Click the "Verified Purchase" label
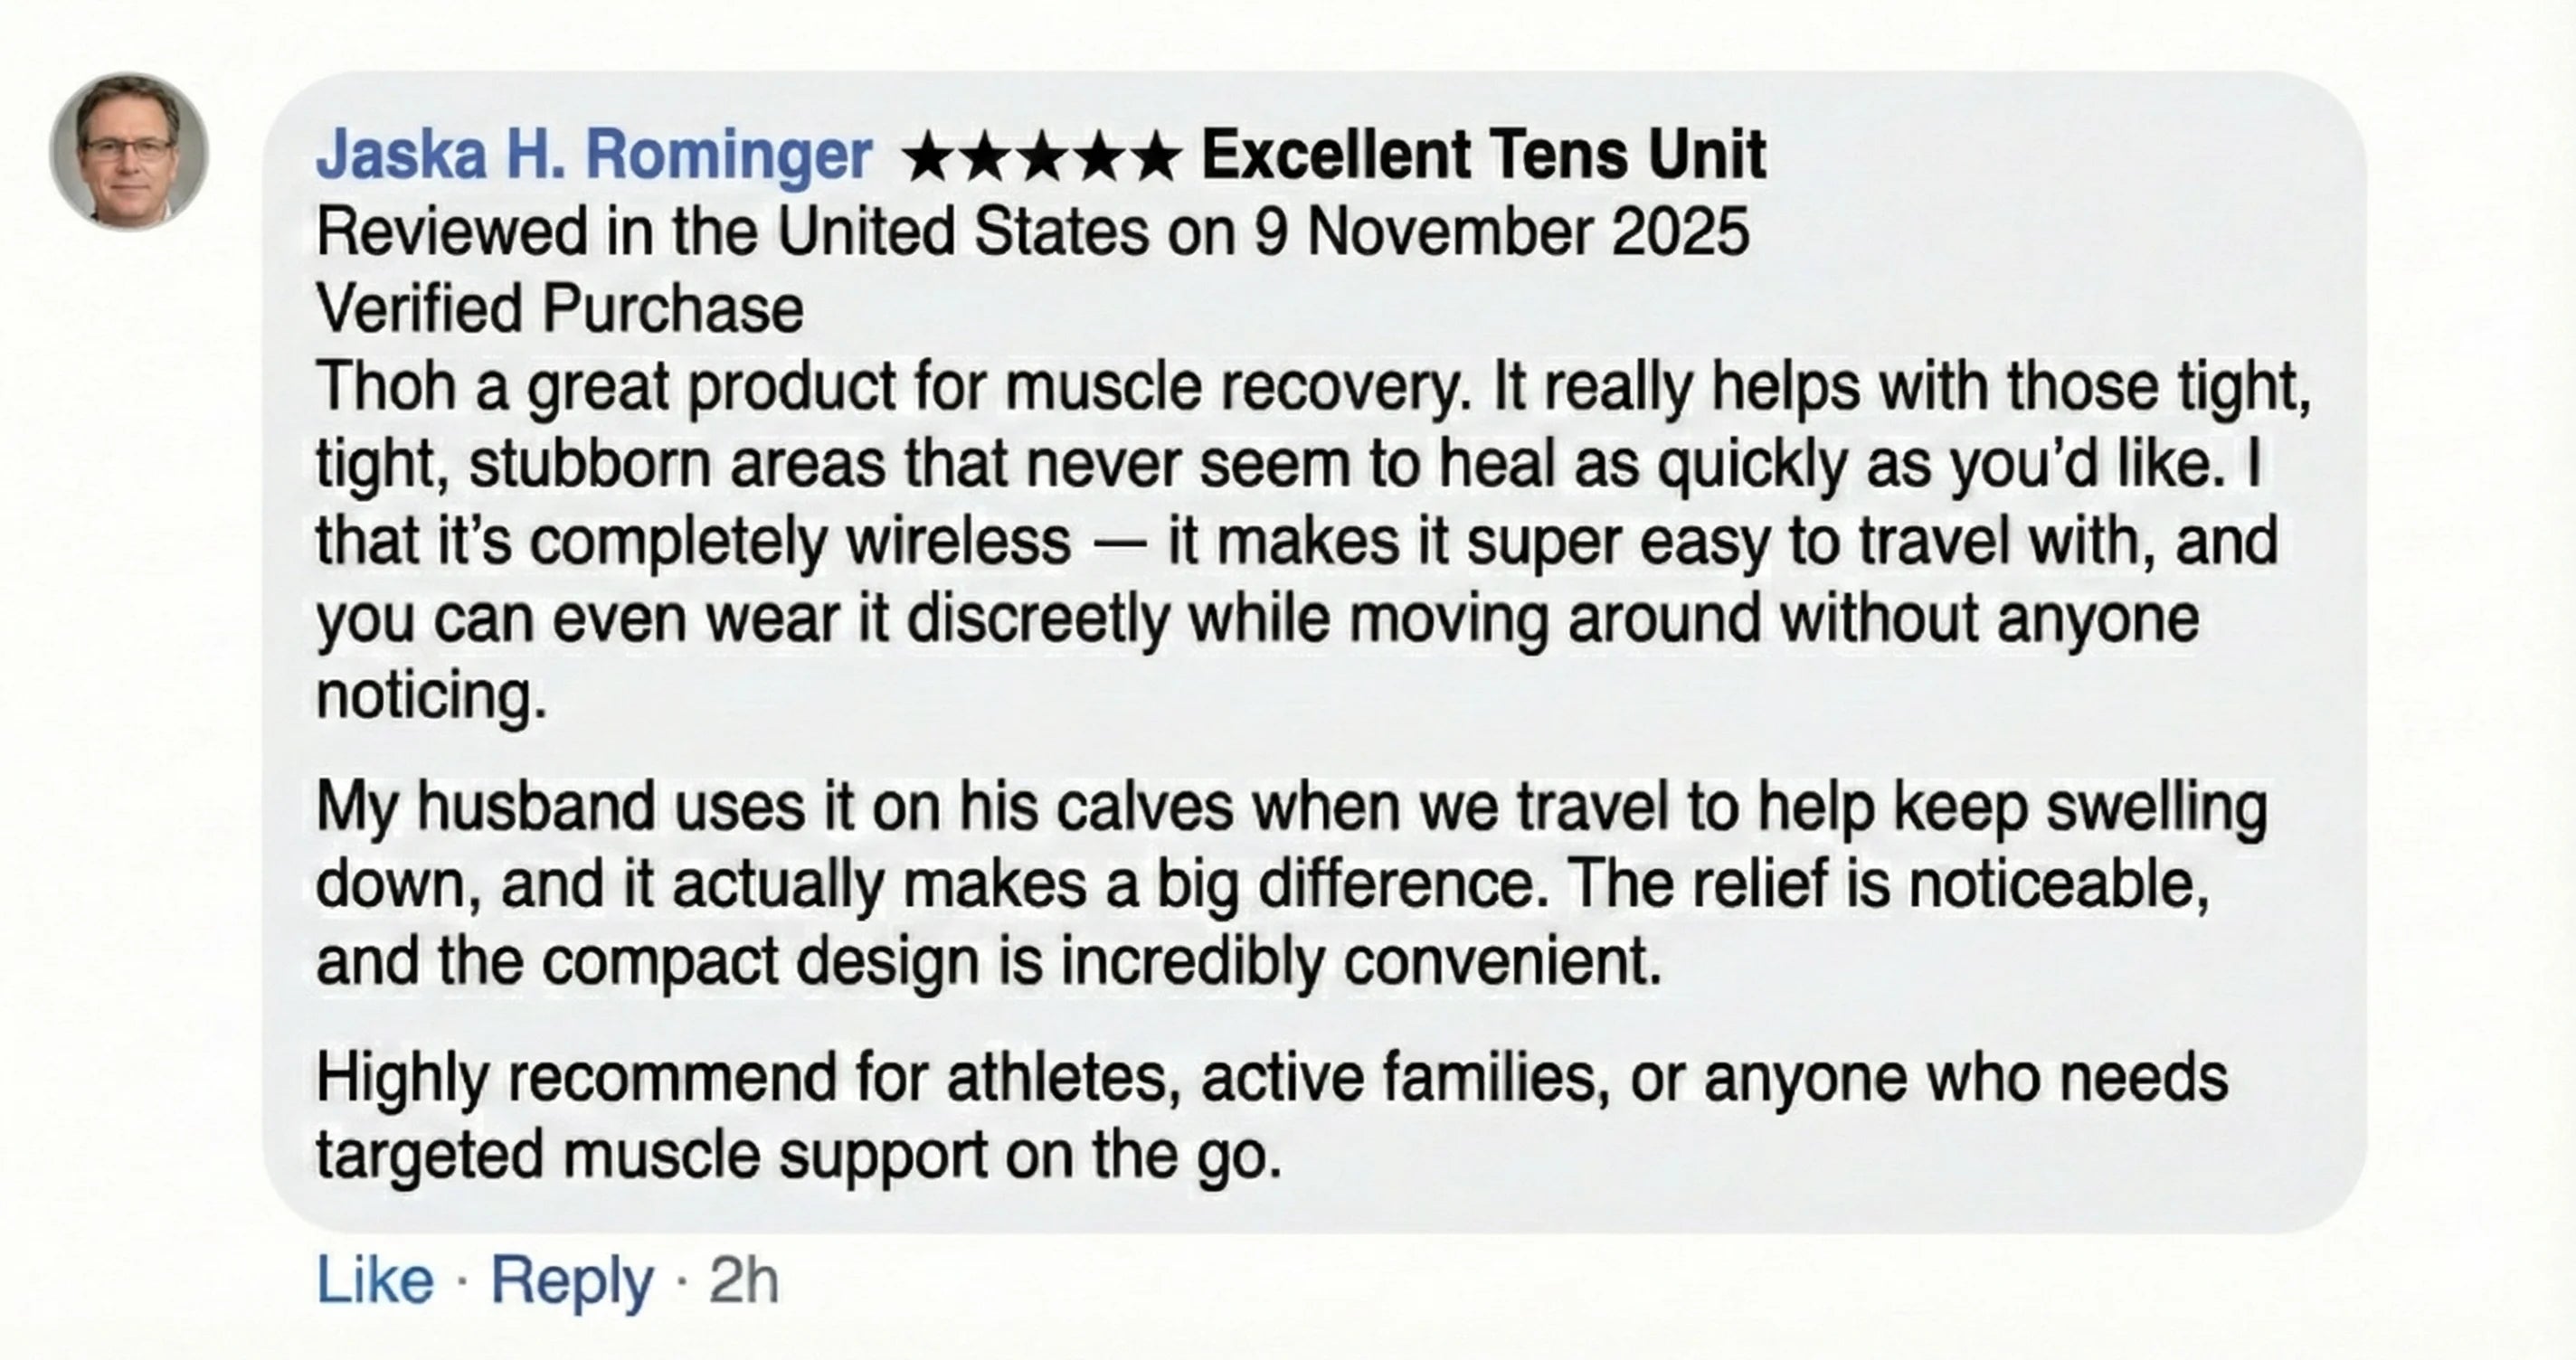Screen dimensions: 2576x1360 (559, 309)
